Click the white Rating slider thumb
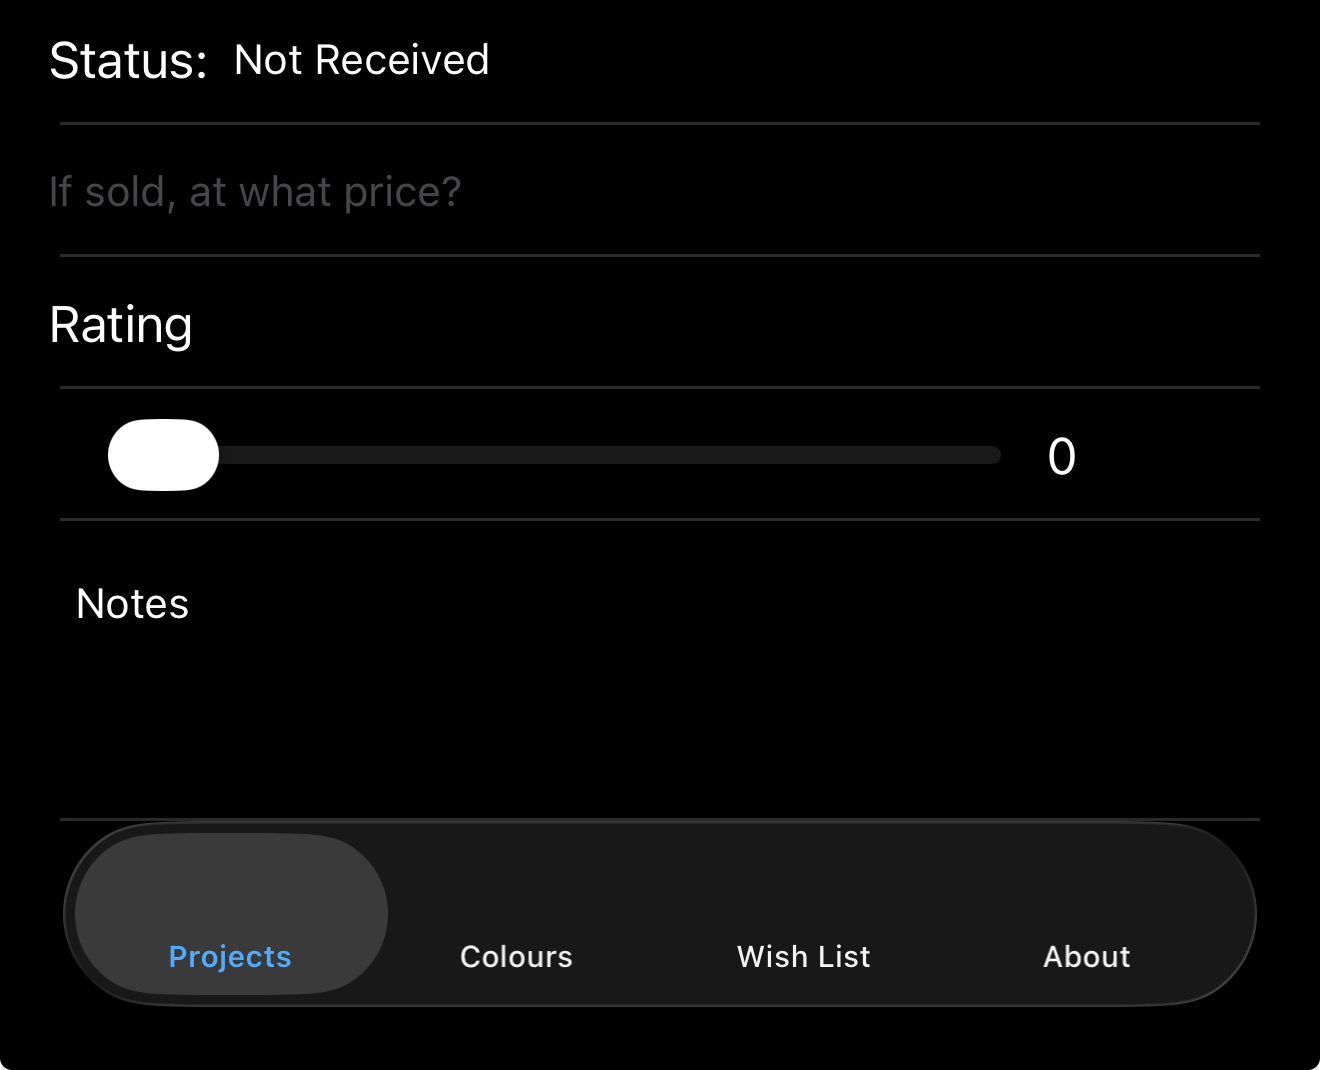1320x1070 pixels. (163, 455)
